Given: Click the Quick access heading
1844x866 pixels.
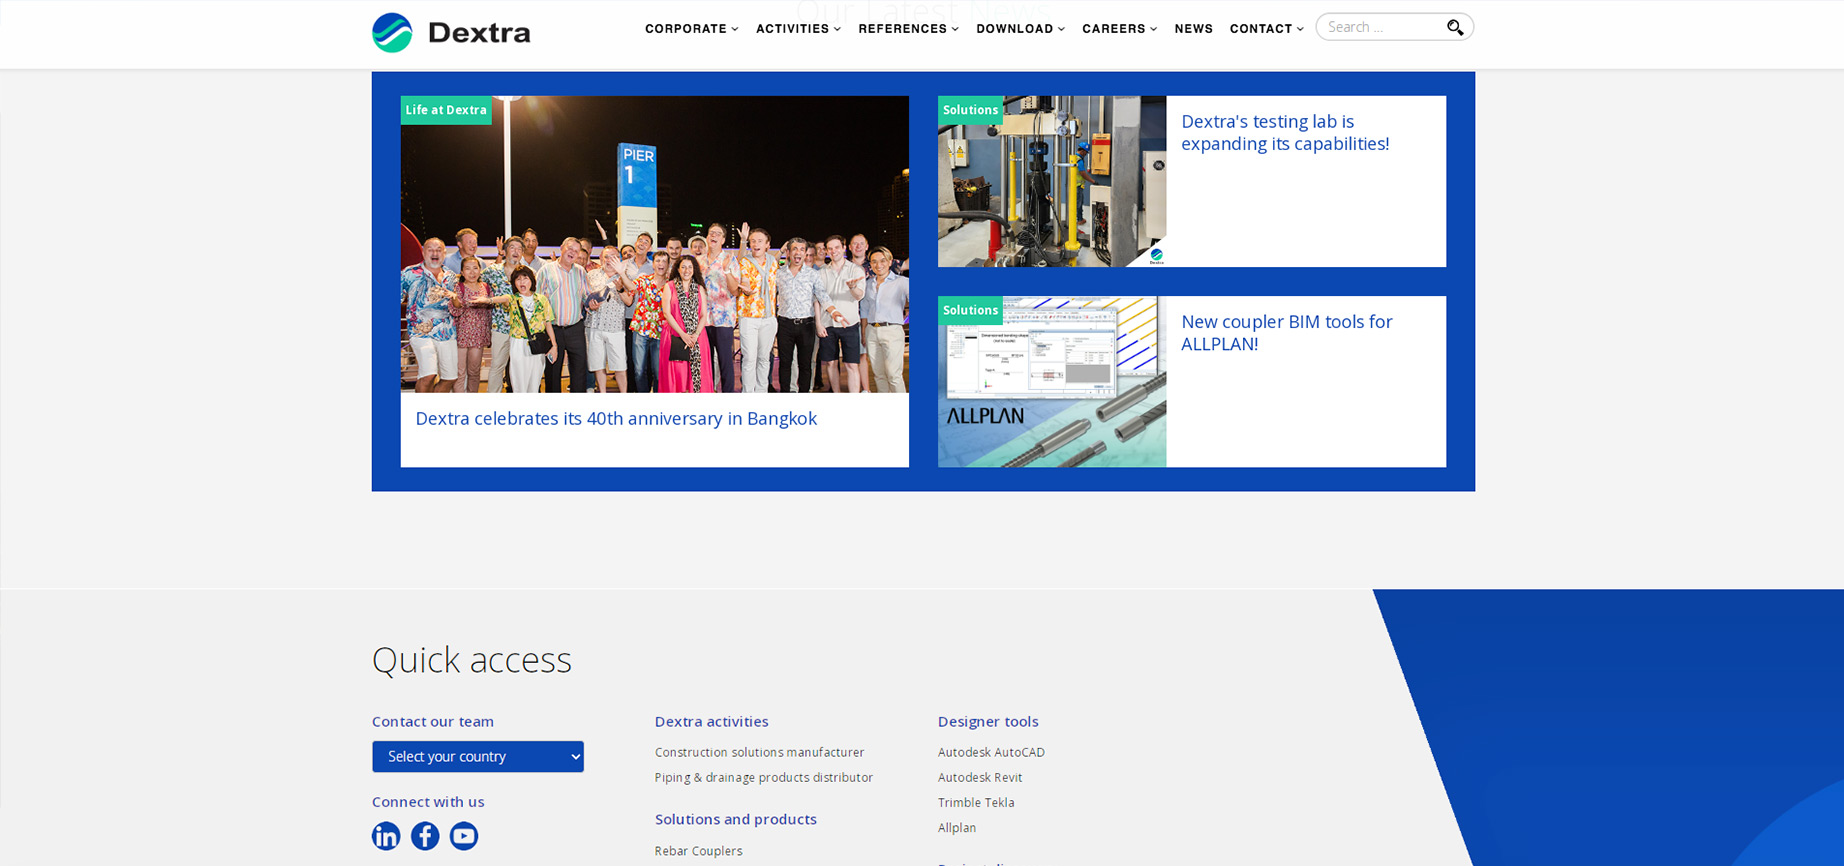Looking at the screenshot, I should tap(472, 660).
